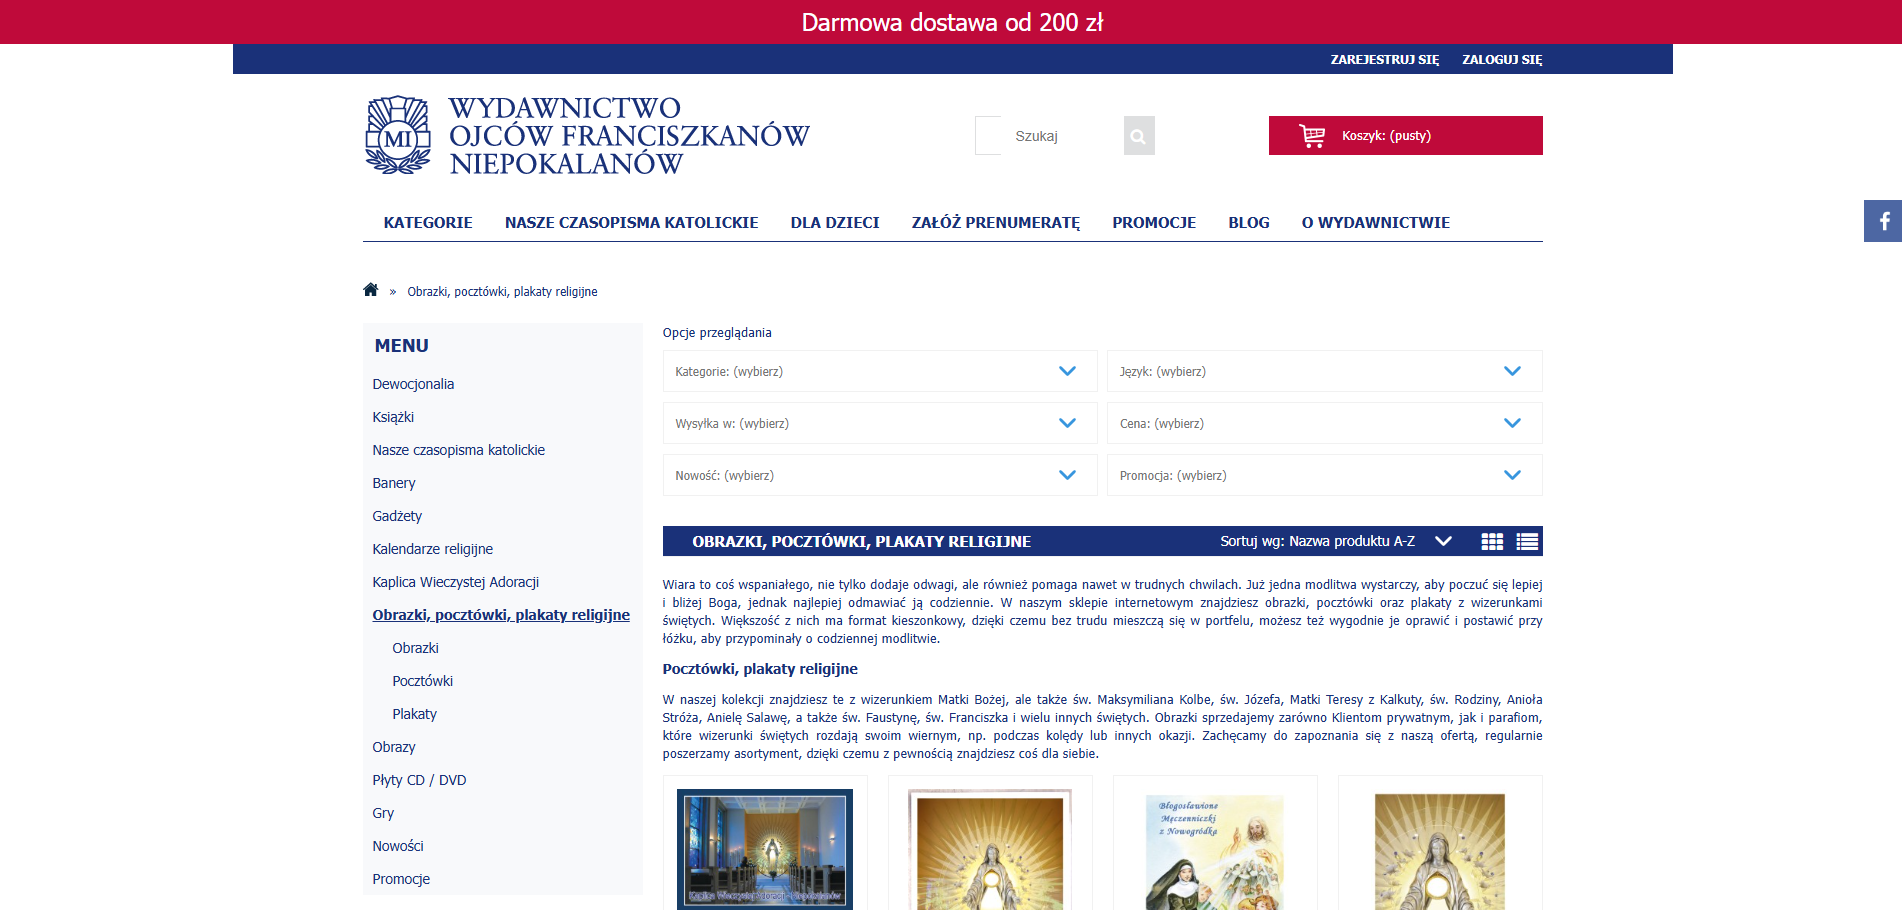Click the ZALOGUJ SIĘ link
The image size is (1902, 910).
click(x=1501, y=59)
